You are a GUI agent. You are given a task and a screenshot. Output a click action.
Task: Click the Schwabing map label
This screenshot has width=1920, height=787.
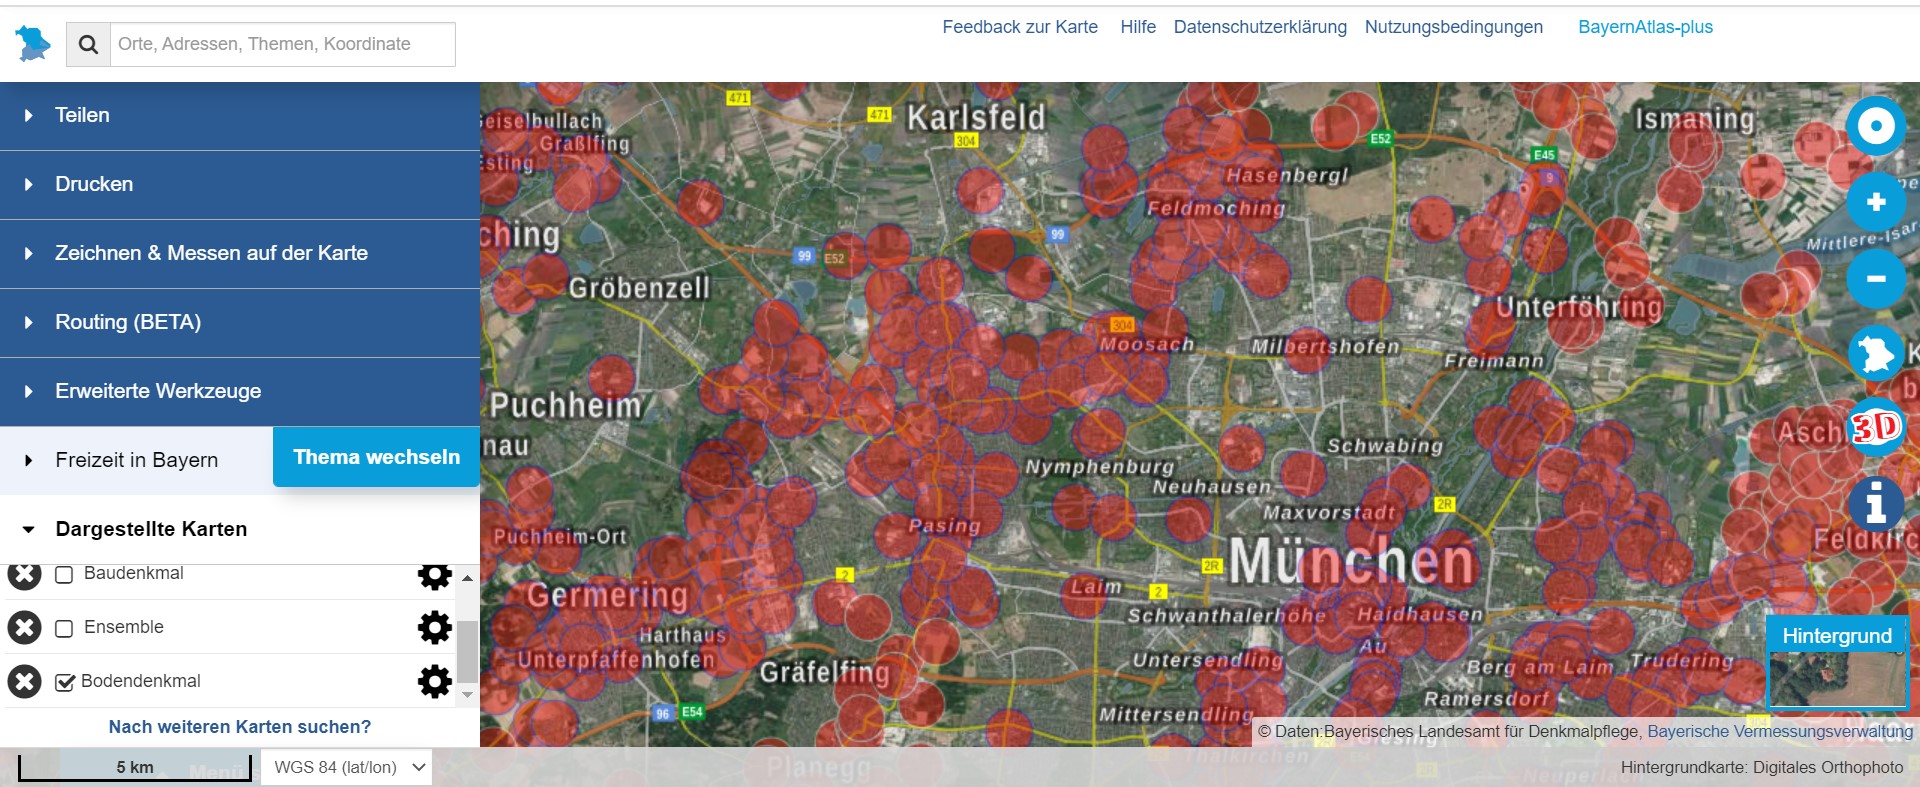(x=1385, y=446)
